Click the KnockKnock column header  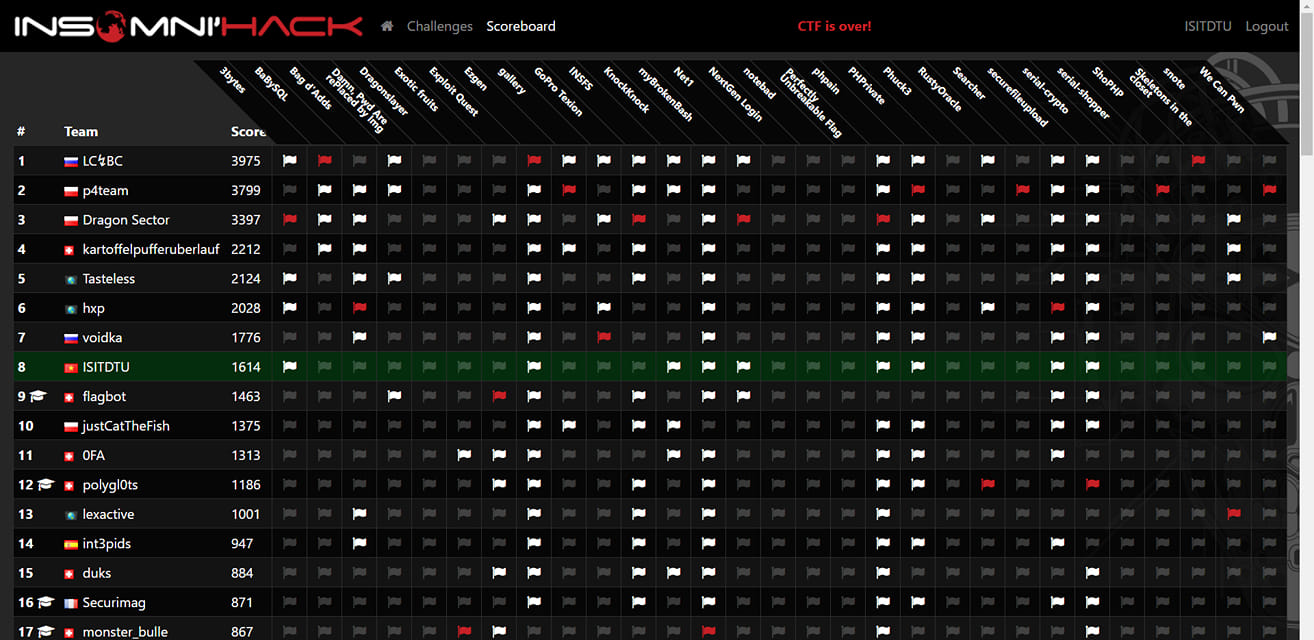627,90
